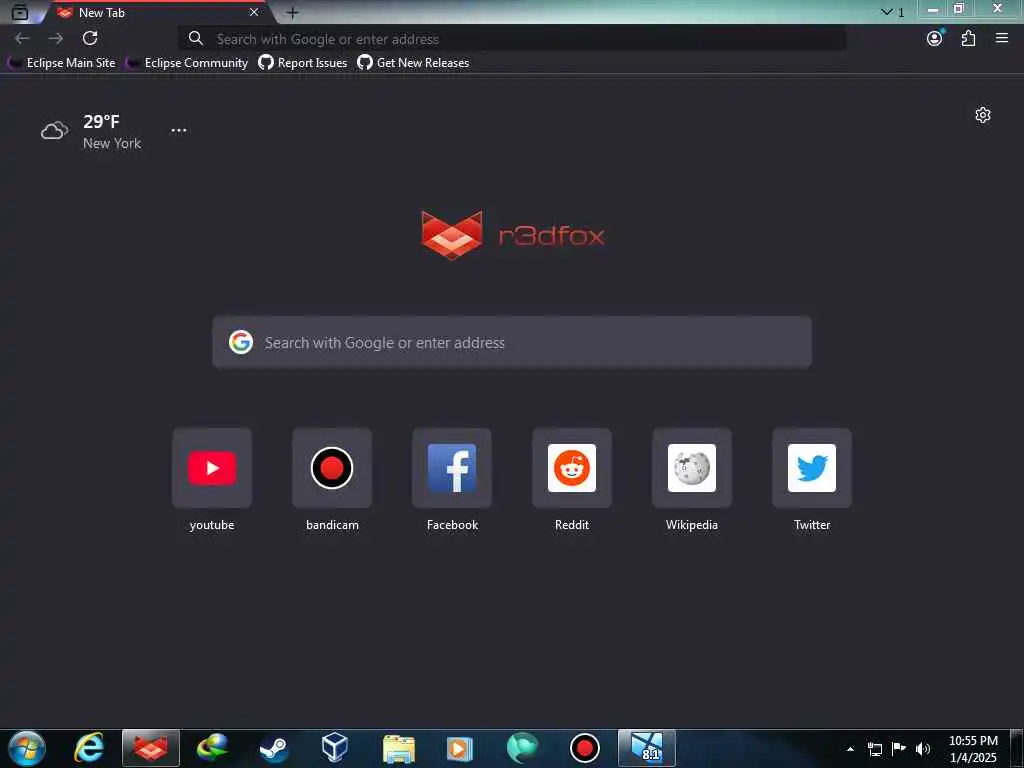1024x768 pixels.
Task: Click the cloud weather icon
Action: coord(54,131)
